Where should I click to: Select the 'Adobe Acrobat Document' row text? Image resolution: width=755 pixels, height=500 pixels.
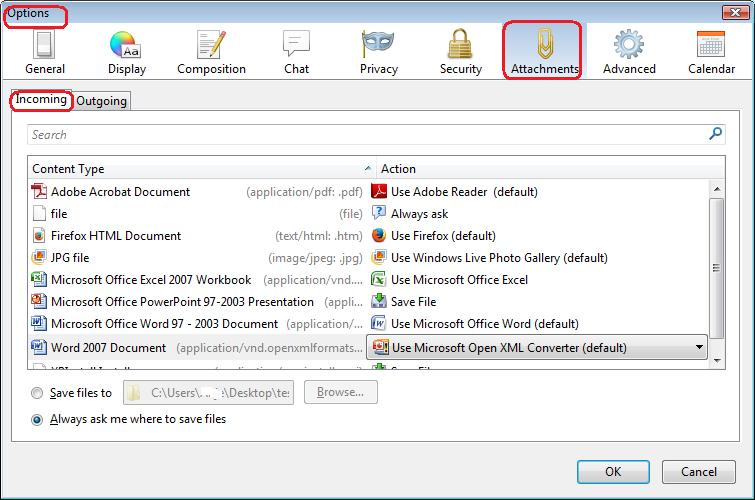120,192
